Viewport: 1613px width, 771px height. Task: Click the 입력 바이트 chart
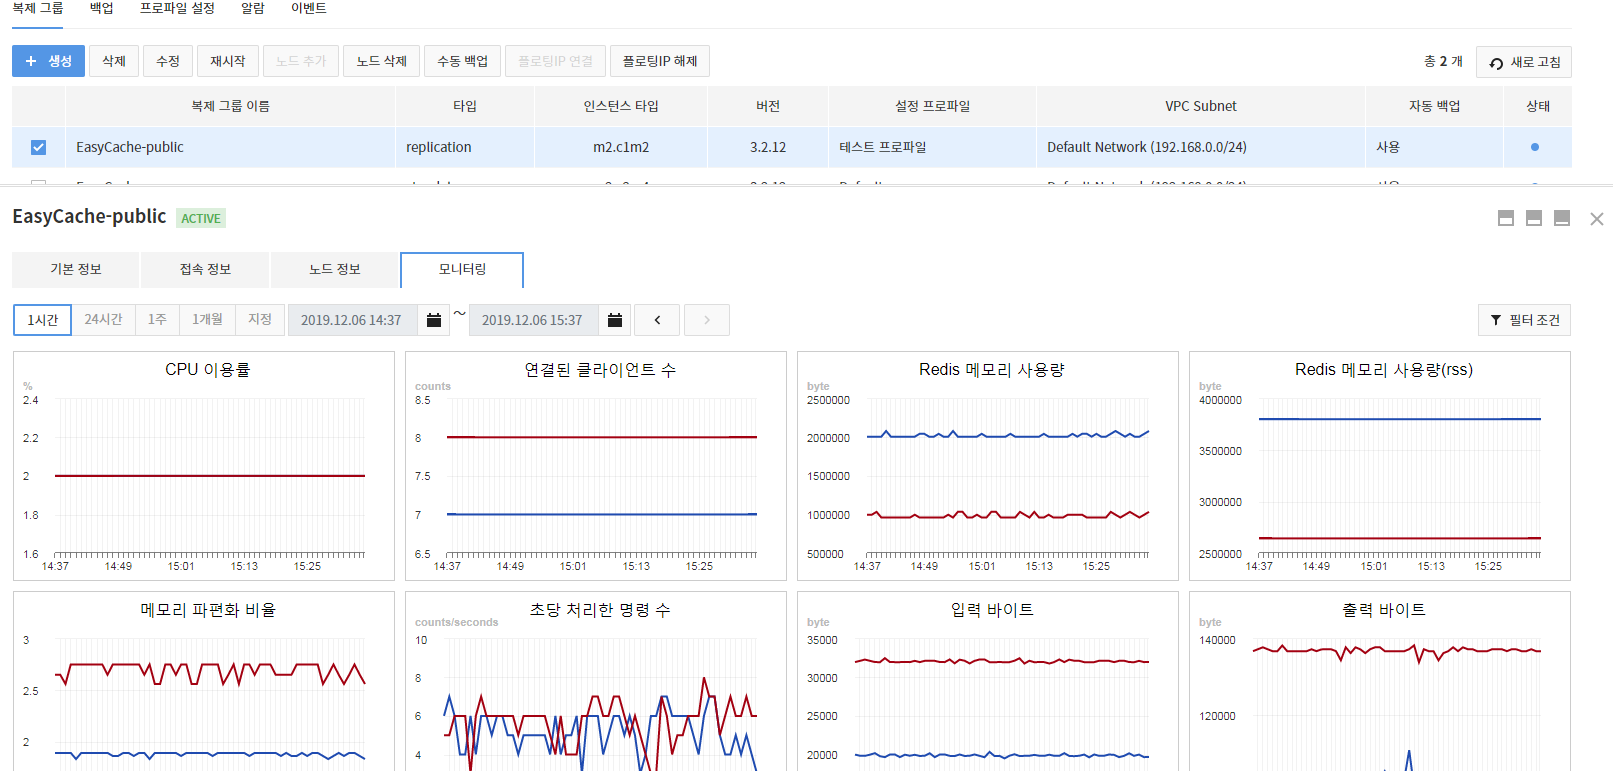pos(988,681)
